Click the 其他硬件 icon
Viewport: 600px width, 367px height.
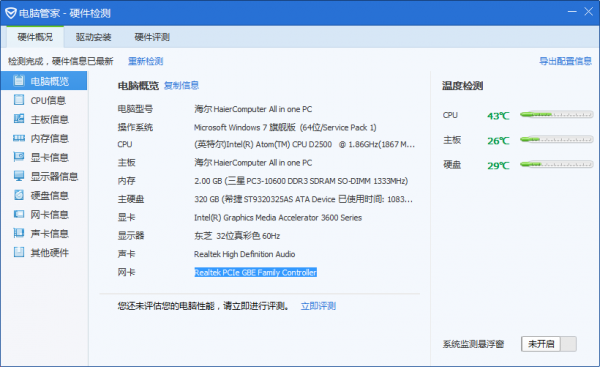point(19,252)
